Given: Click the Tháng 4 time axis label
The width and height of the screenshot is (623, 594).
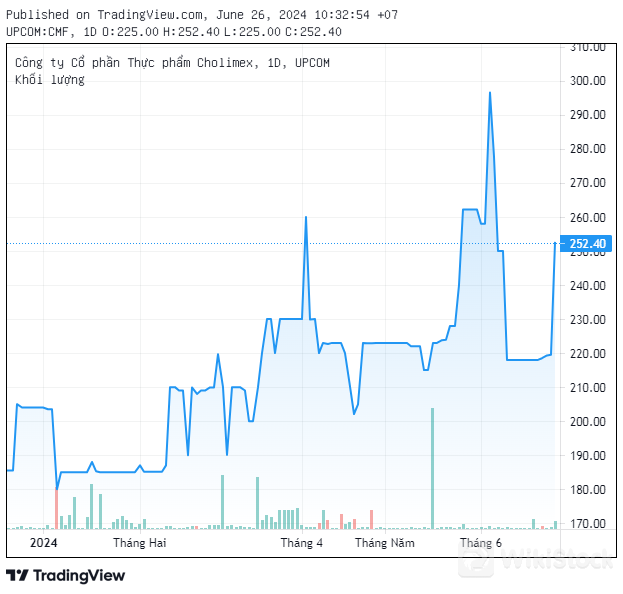Looking at the screenshot, I should point(301,543).
